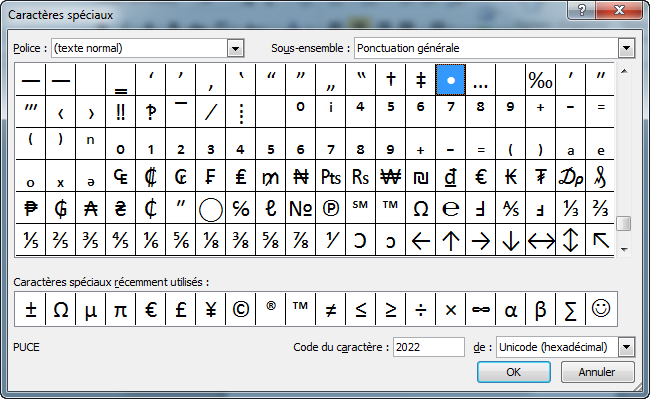The image size is (650, 399).
Task: Select the numero № sign
Action: pos(301,208)
